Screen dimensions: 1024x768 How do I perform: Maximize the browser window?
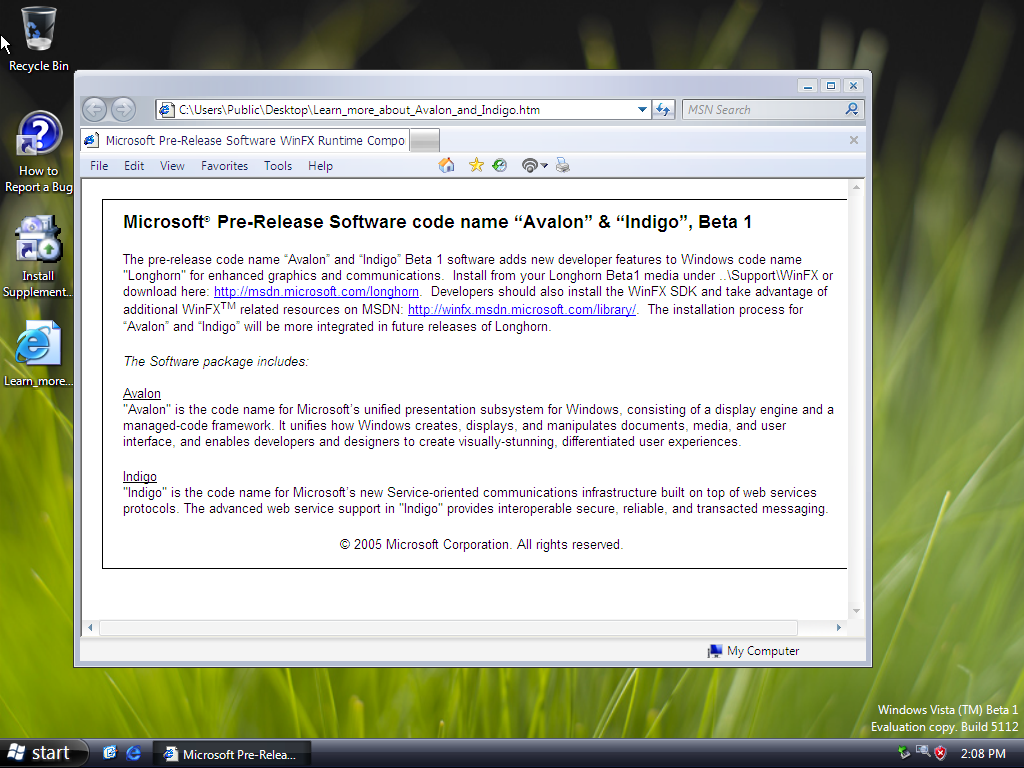coord(831,86)
